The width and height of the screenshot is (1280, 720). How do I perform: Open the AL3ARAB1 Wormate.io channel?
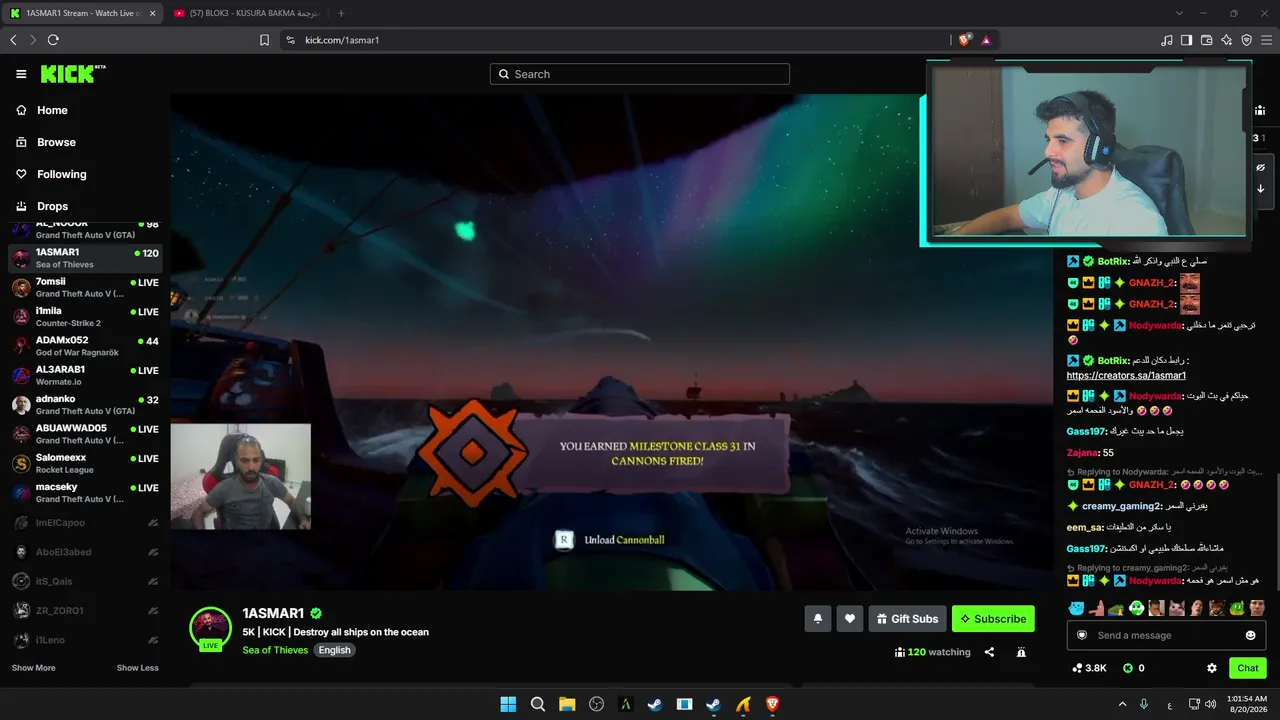tap(85, 375)
